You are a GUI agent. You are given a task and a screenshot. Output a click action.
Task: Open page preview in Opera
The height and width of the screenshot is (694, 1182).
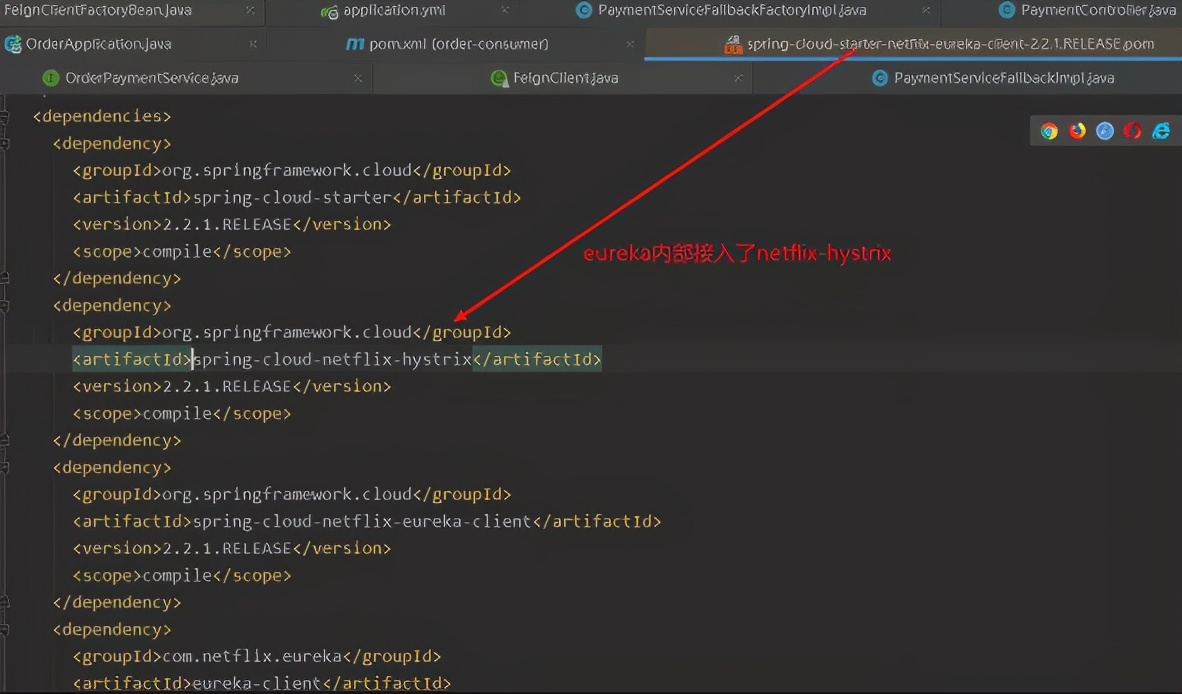click(1132, 130)
